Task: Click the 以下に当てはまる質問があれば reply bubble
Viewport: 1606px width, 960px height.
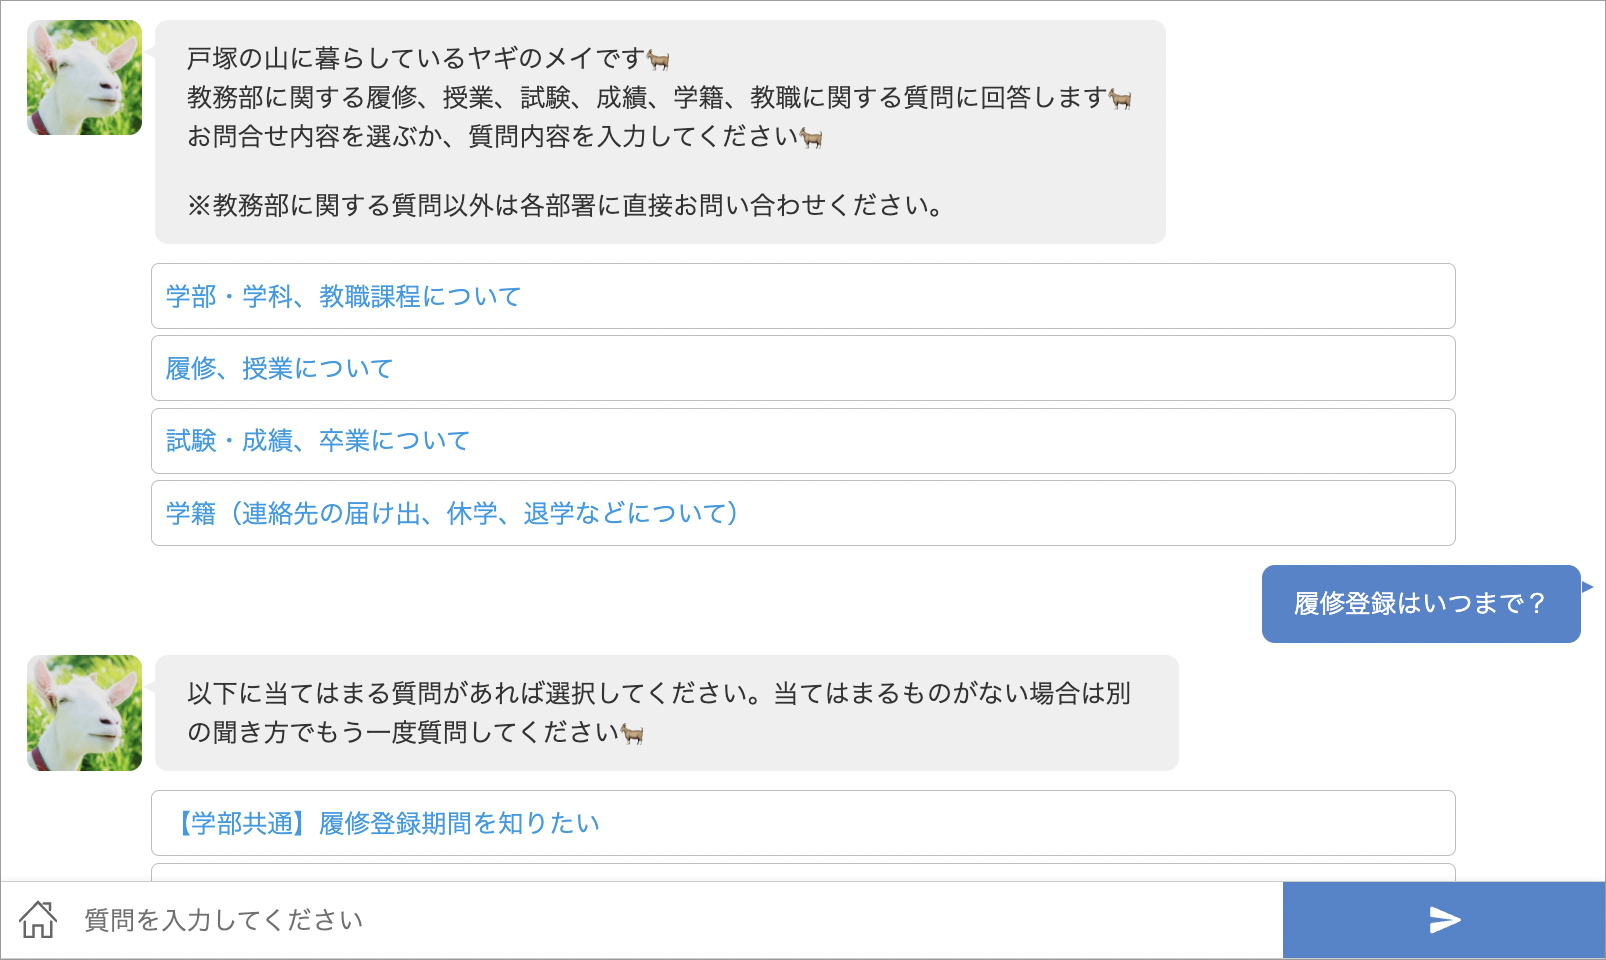Action: point(667,713)
